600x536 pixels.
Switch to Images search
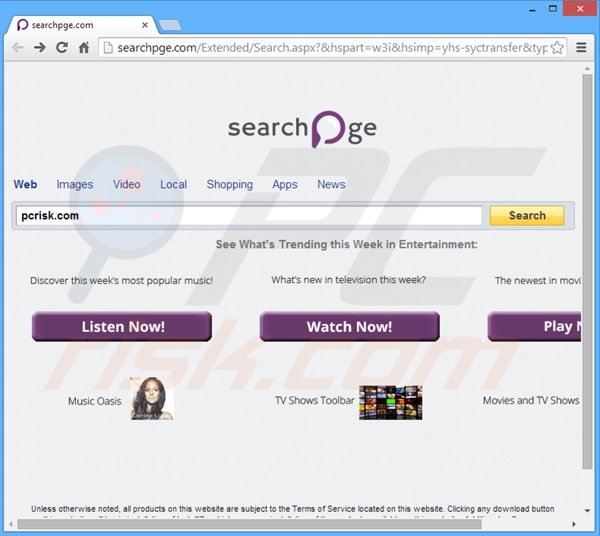[x=75, y=184]
